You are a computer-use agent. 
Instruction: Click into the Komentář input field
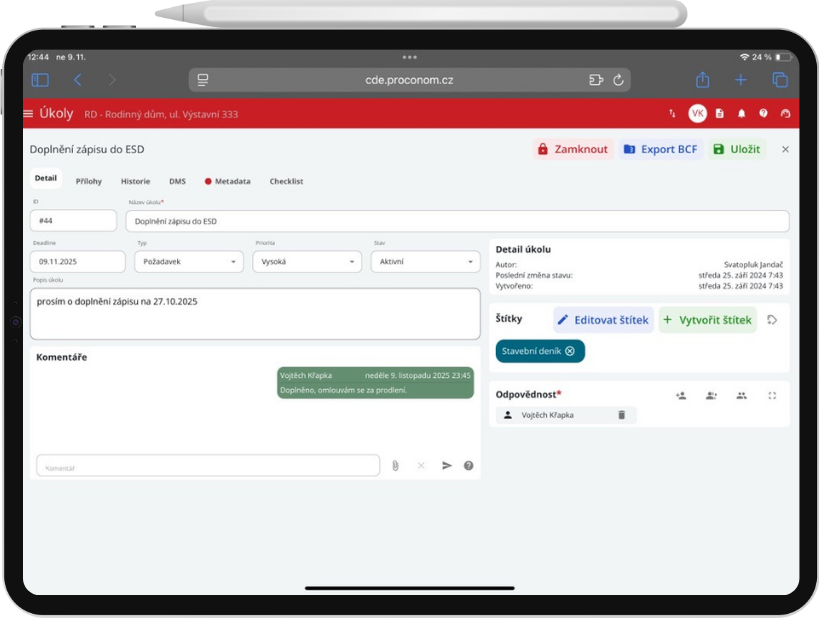click(x=208, y=466)
